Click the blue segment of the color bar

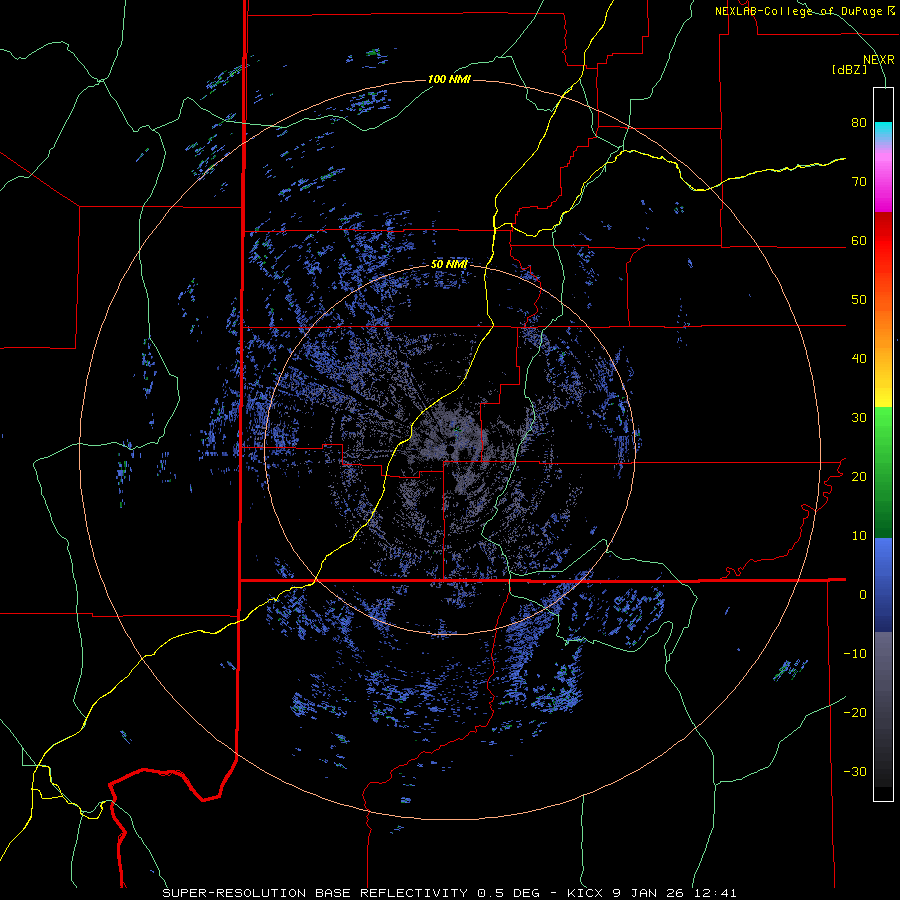click(883, 584)
